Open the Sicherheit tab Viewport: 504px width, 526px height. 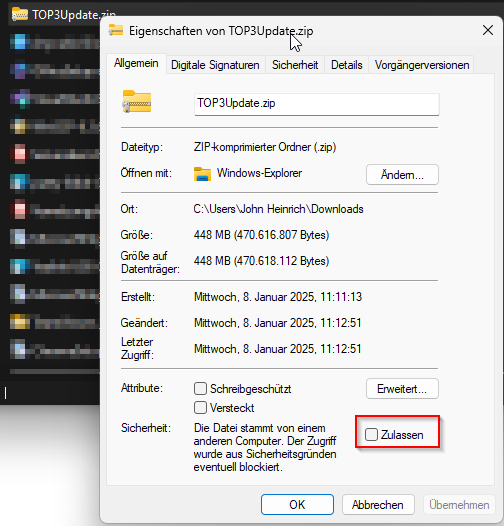point(295,65)
